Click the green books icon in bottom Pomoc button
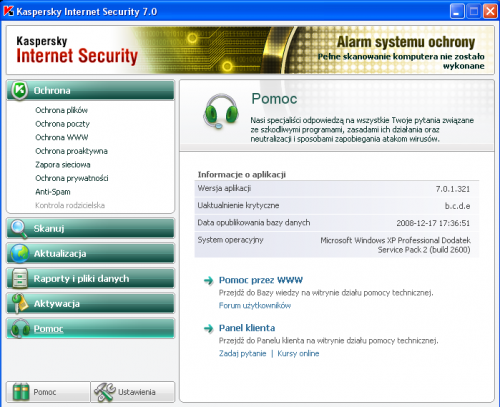The height and width of the screenshot is (407, 500). (21, 392)
